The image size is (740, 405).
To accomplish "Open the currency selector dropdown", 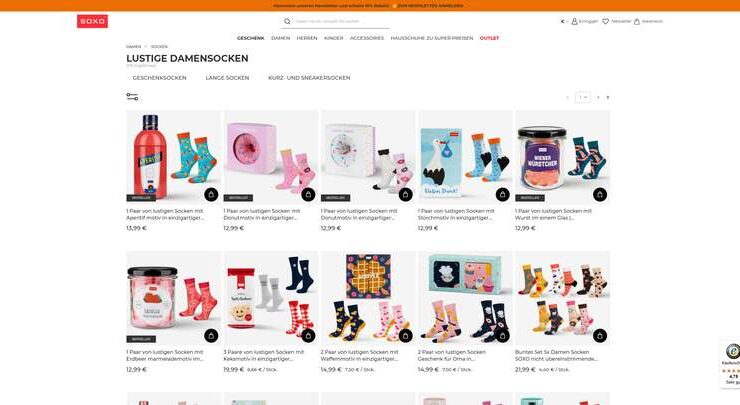I will [564, 21].
